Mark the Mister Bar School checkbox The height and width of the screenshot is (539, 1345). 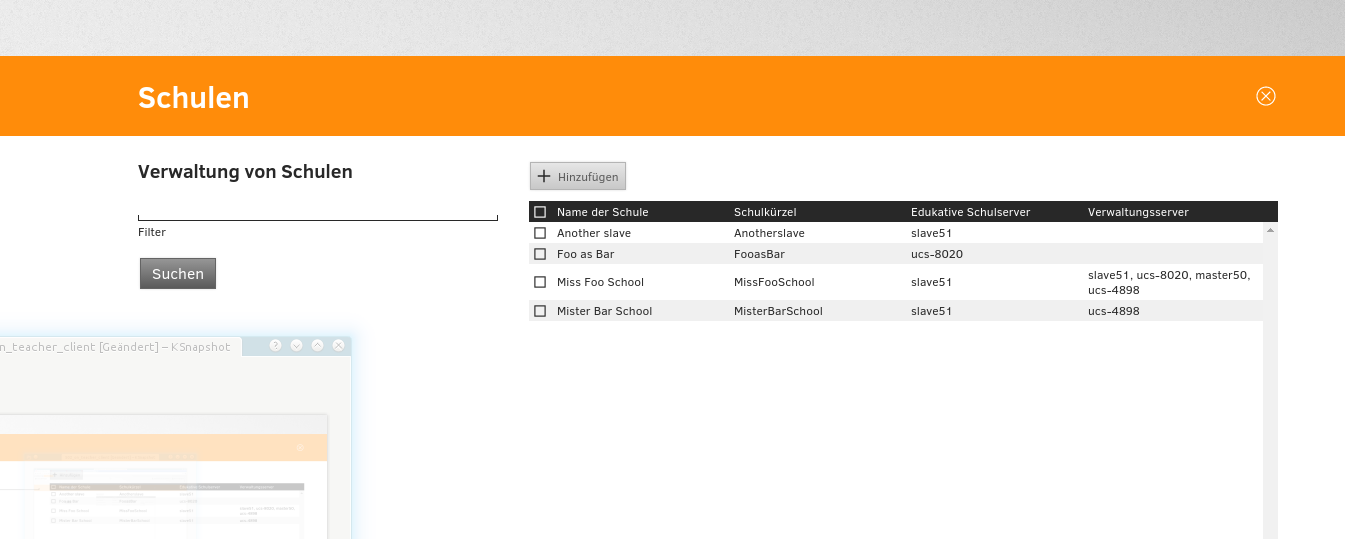(x=540, y=311)
